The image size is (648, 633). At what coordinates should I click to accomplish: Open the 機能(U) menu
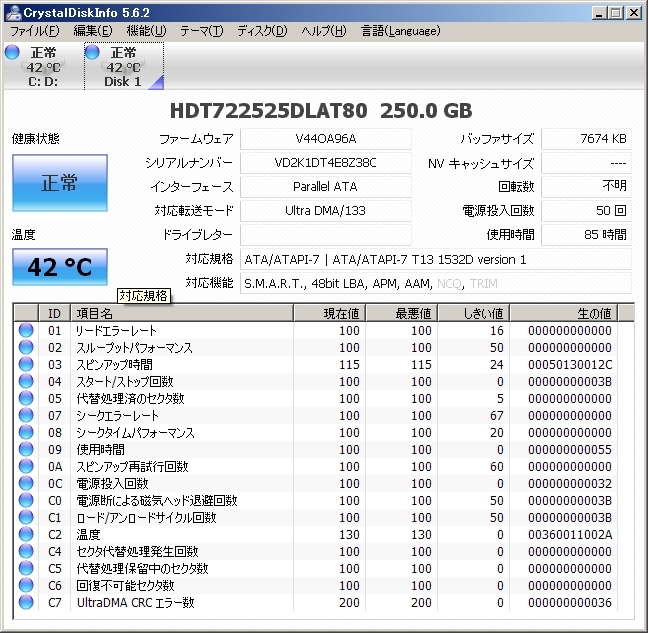[x=146, y=31]
